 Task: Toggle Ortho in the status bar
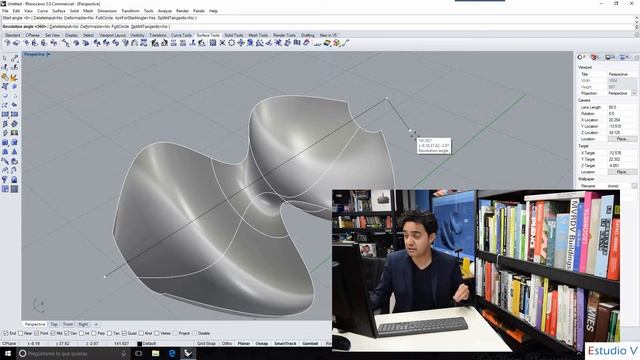point(227,344)
